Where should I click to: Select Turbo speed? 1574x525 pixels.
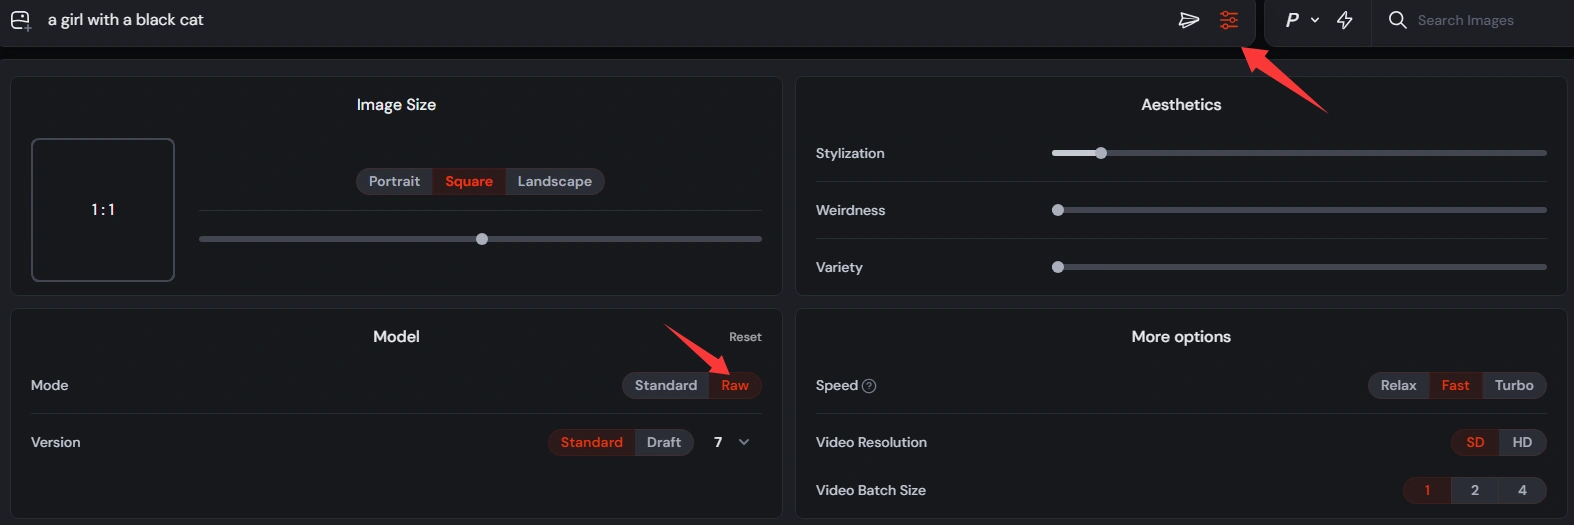1514,386
